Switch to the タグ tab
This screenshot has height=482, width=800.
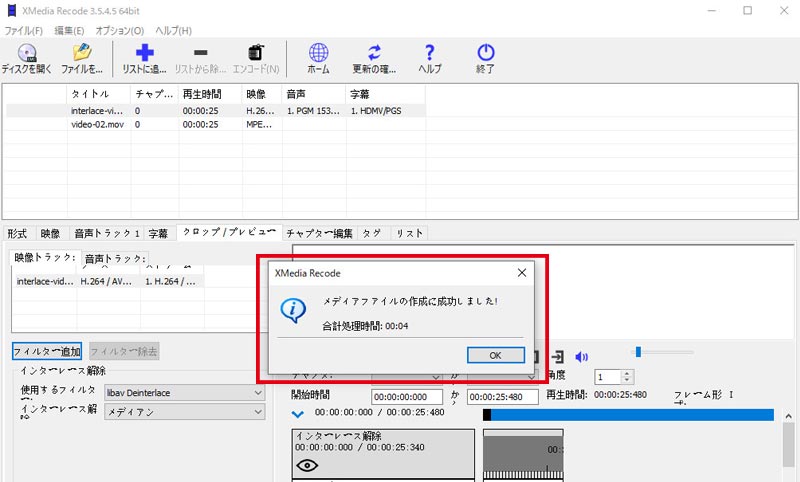372,234
